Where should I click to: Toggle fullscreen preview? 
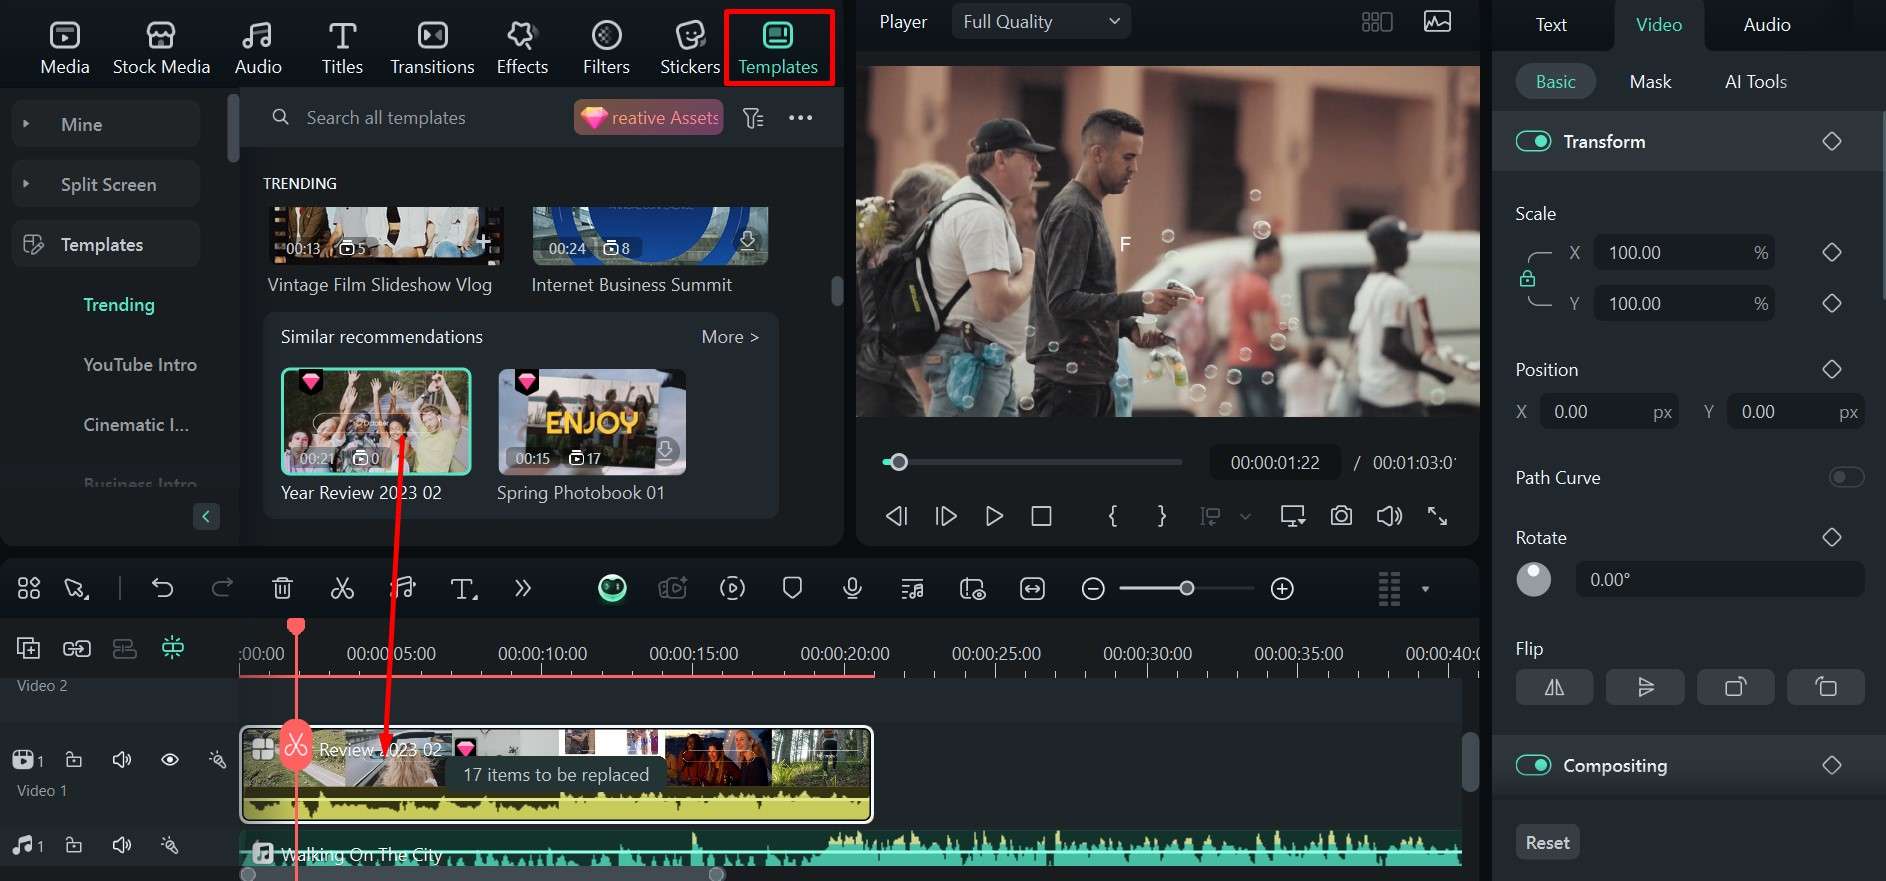coord(1437,516)
